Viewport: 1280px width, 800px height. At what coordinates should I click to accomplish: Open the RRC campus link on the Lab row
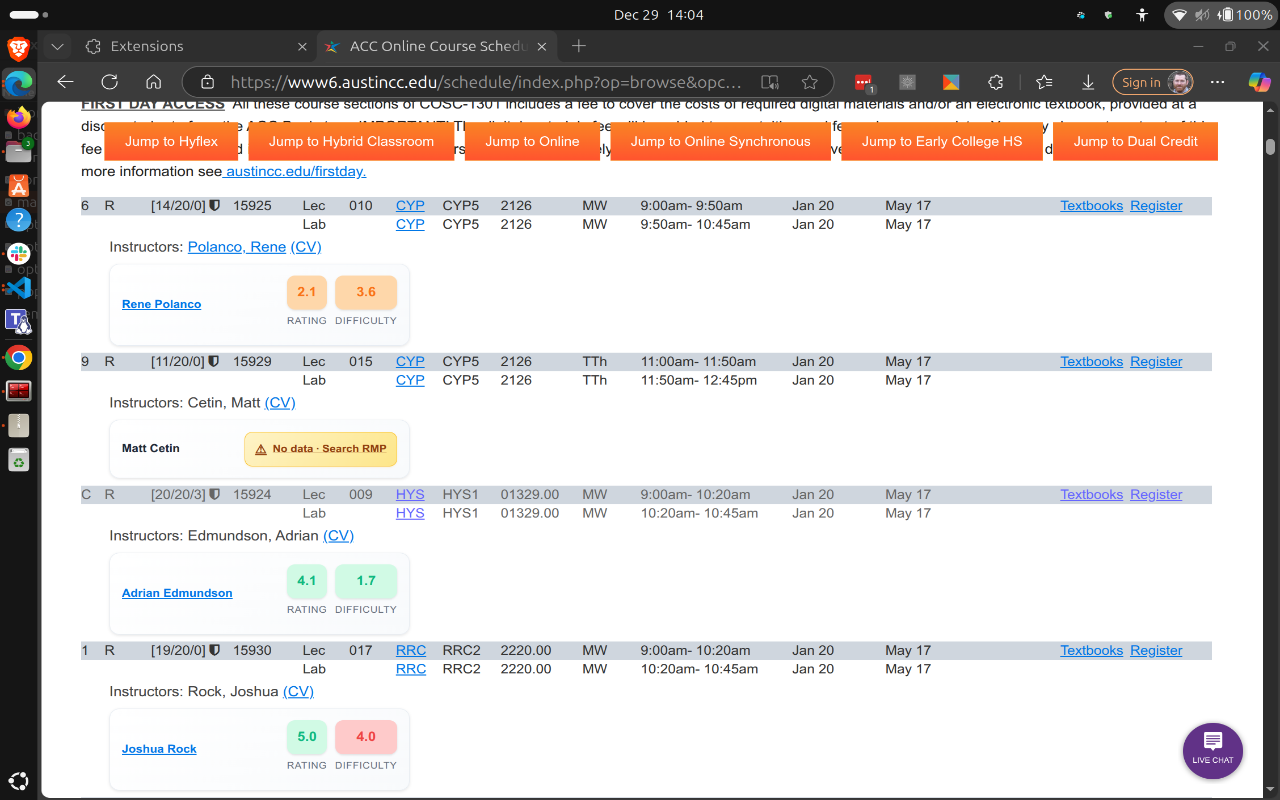point(411,670)
